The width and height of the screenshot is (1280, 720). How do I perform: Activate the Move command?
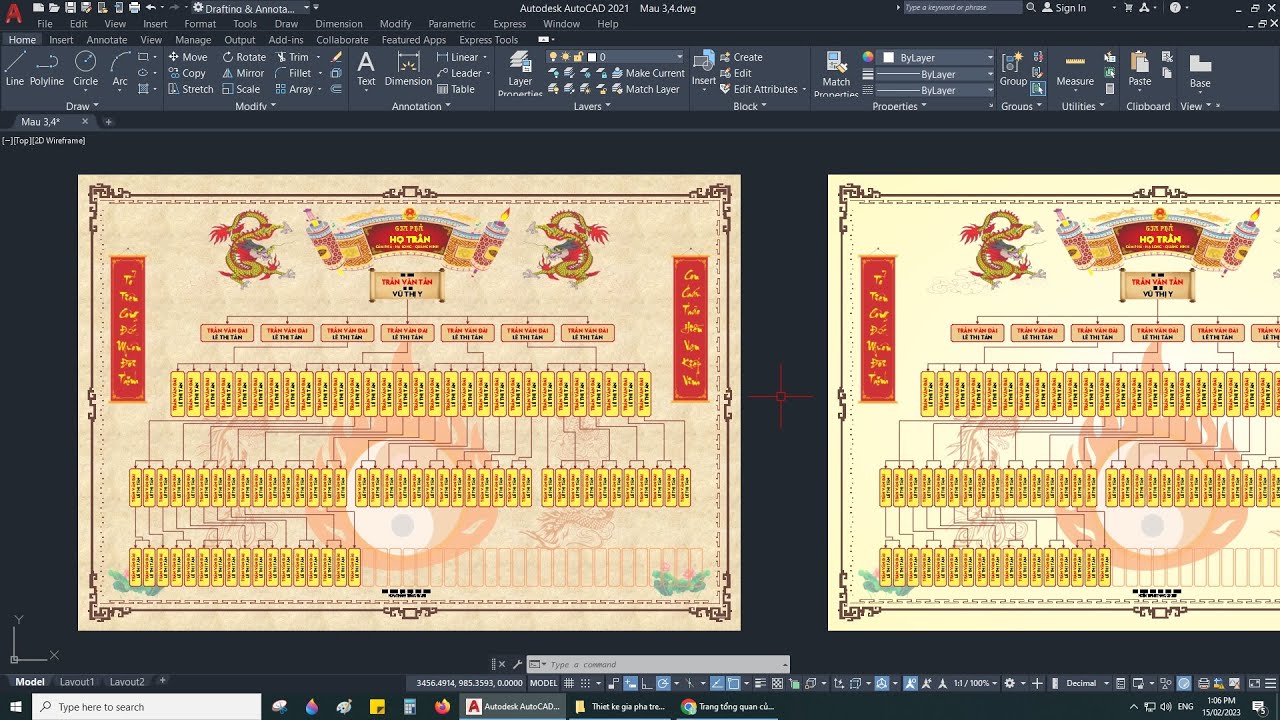(x=187, y=57)
